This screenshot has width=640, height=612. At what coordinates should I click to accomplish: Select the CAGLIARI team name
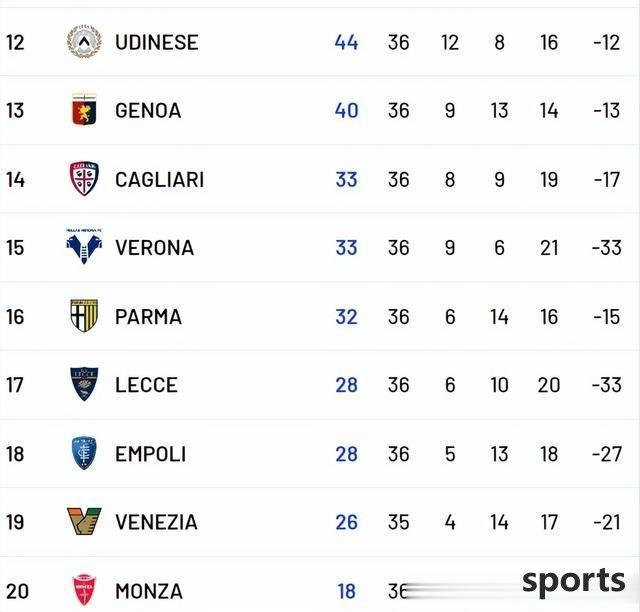pos(159,180)
